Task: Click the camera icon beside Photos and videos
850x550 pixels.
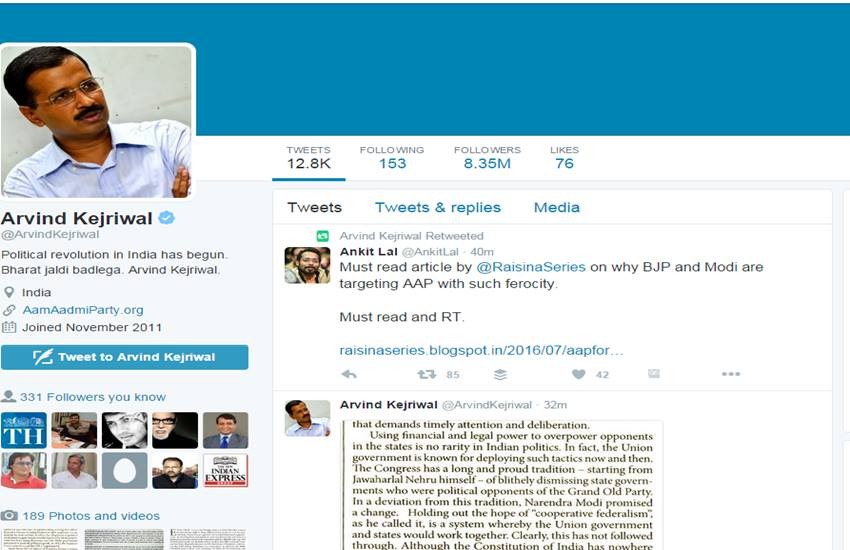Action: point(9,515)
